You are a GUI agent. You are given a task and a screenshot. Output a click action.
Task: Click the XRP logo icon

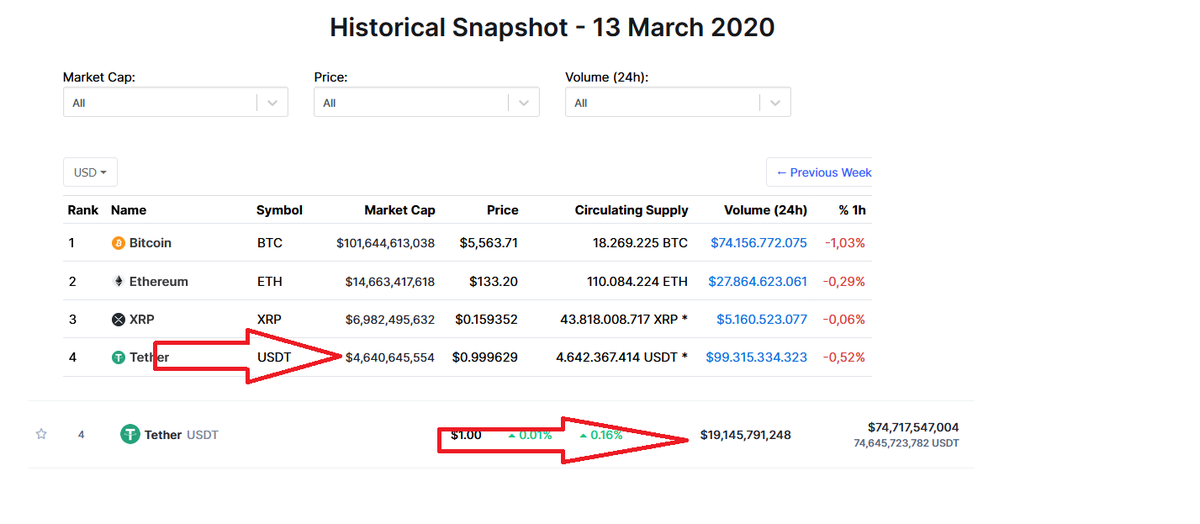[118, 320]
